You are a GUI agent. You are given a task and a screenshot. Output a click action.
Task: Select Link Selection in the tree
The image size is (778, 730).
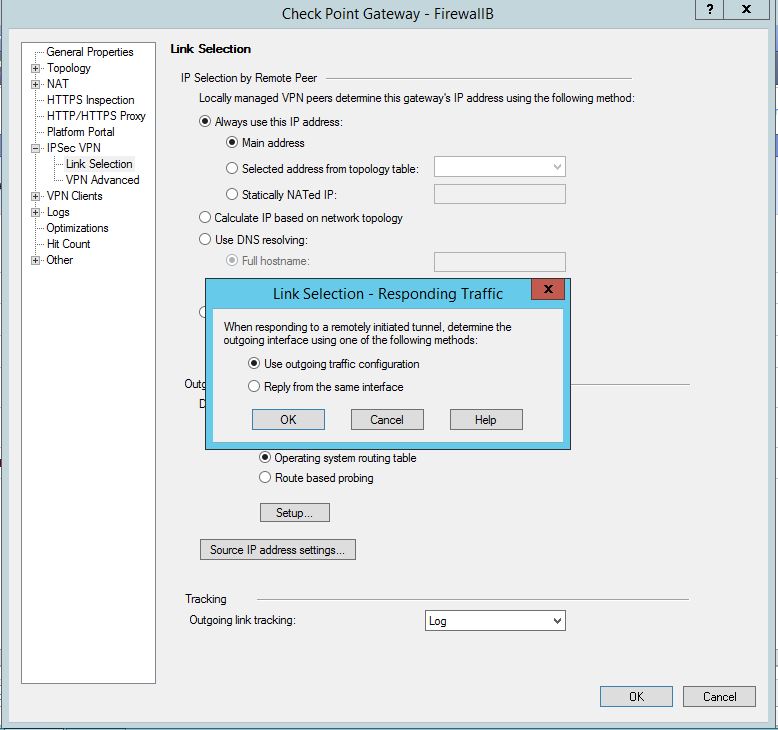coord(99,164)
